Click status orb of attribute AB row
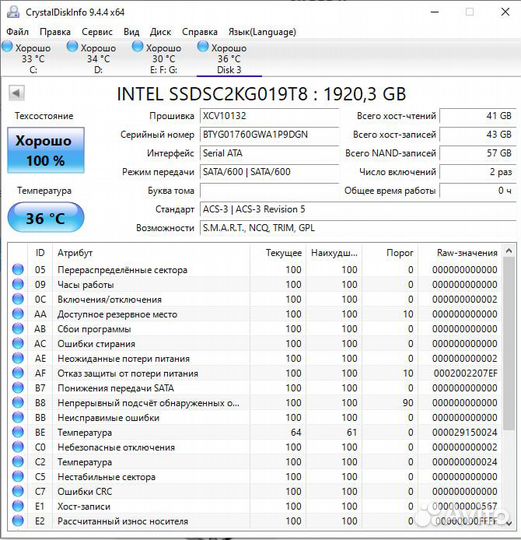The height and width of the screenshot is (540, 521). click(18, 329)
